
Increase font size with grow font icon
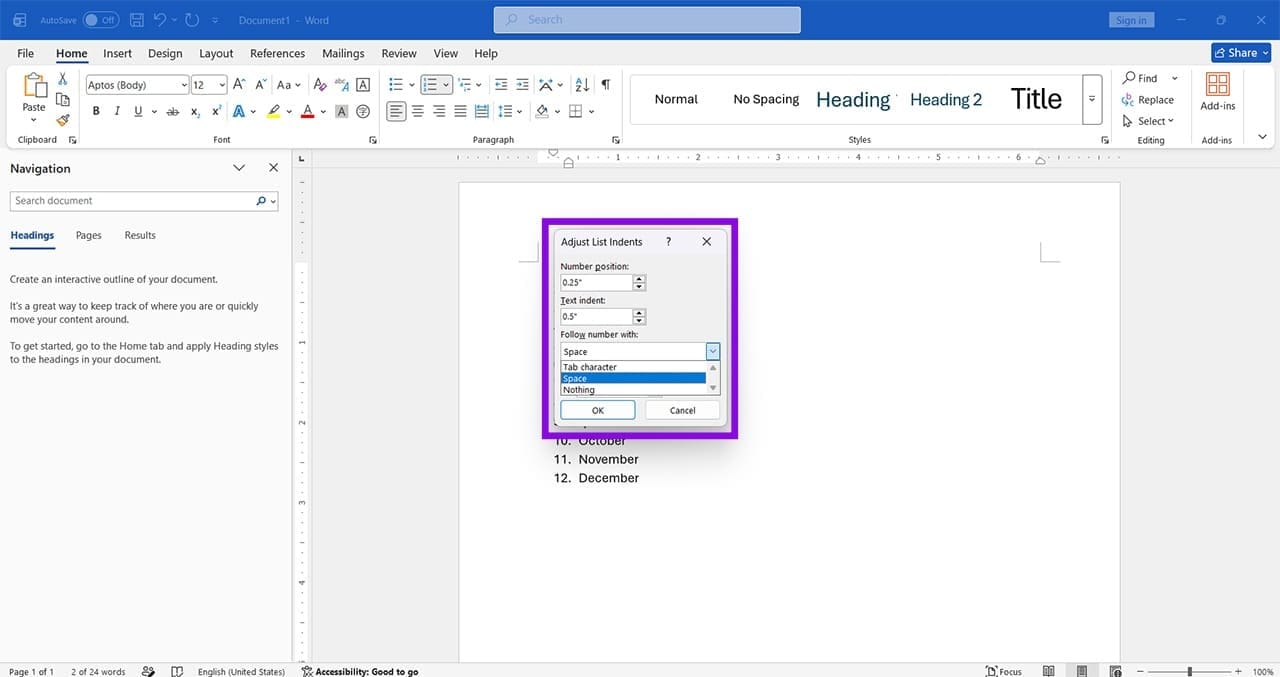coord(239,85)
